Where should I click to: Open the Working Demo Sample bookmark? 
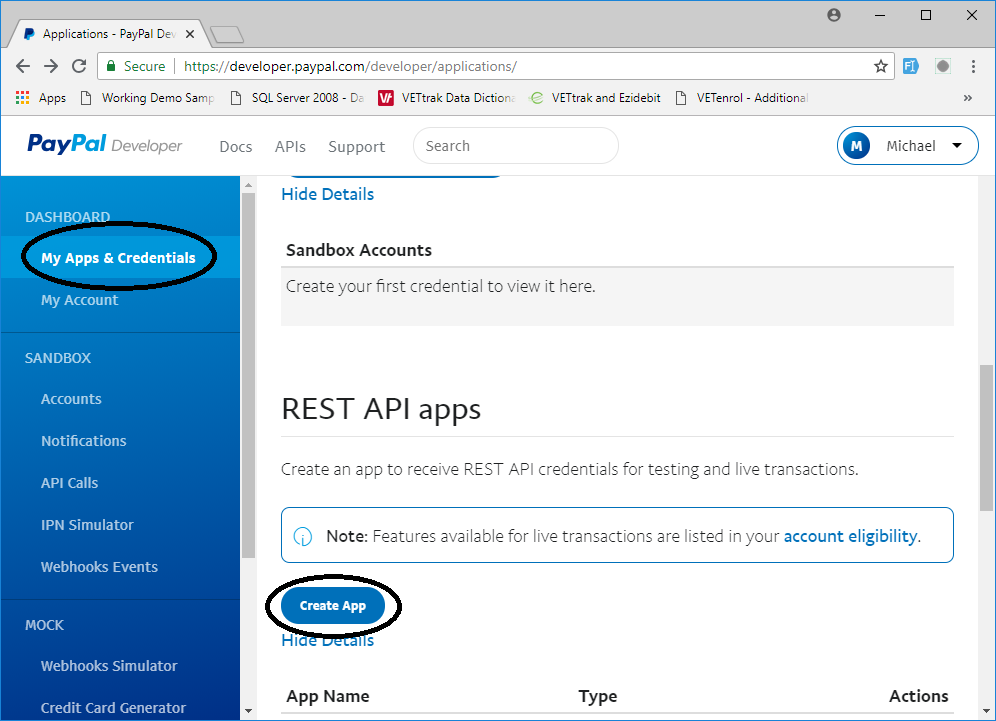[x=147, y=98]
